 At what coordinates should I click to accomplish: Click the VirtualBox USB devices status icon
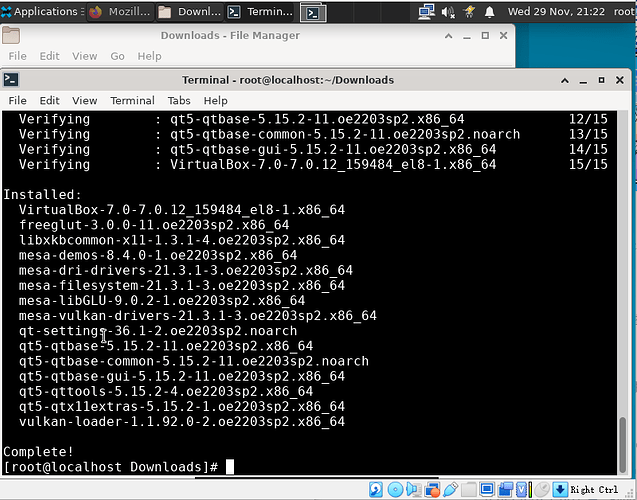pyautogui.click(x=451, y=490)
